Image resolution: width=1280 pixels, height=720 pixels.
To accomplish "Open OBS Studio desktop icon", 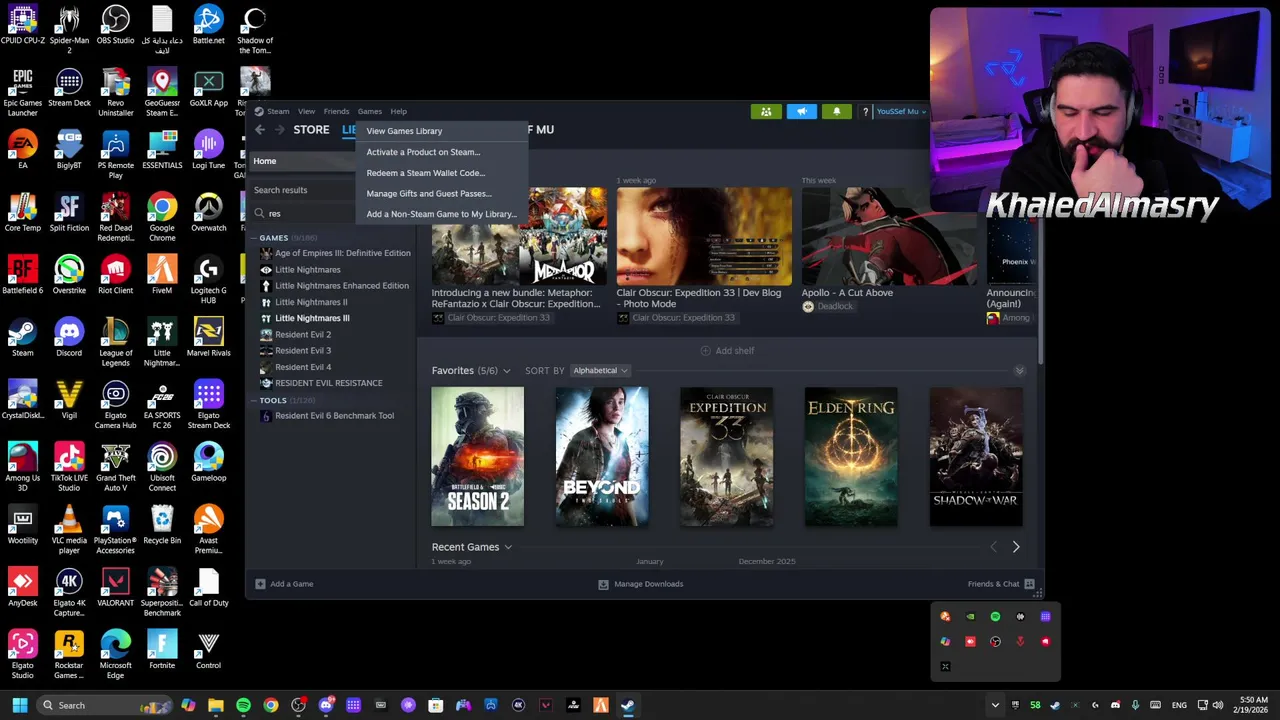I will [115, 26].
